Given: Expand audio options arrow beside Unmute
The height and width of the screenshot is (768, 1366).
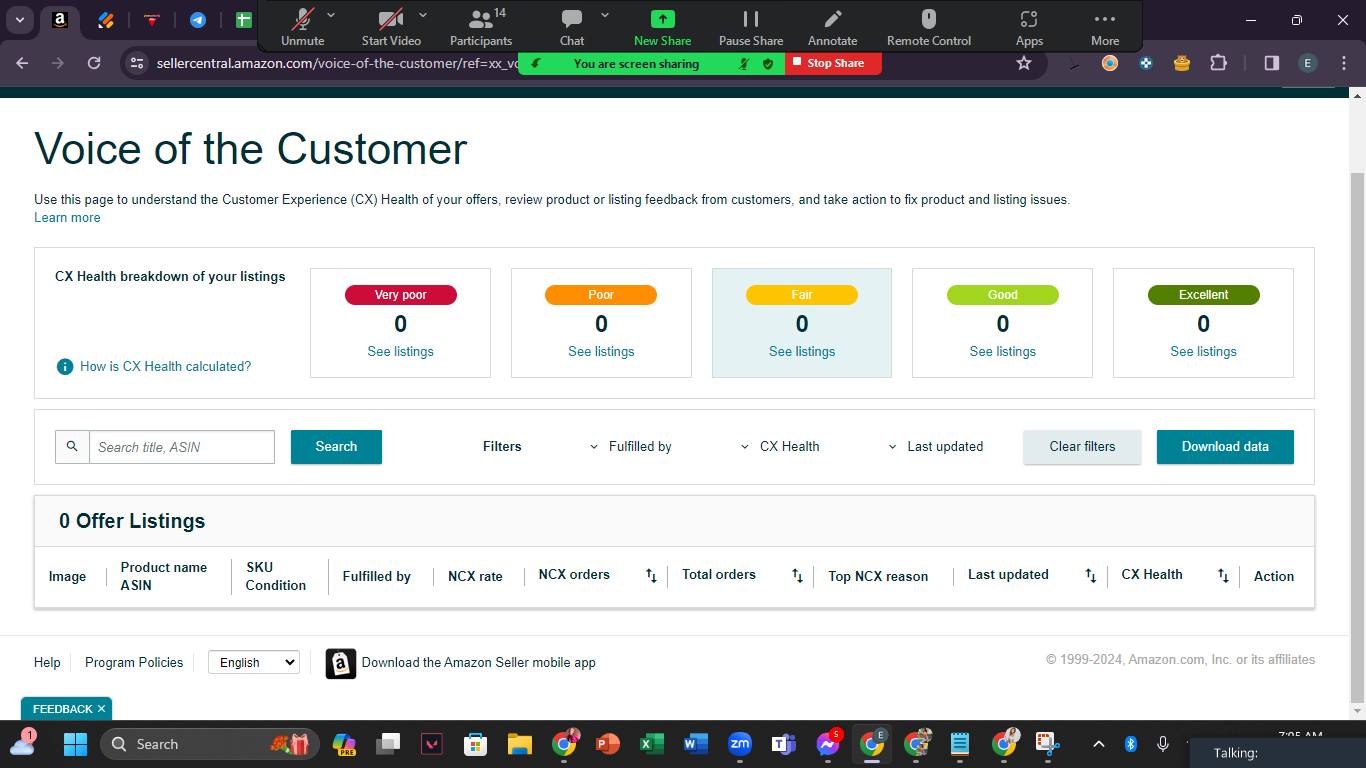Looking at the screenshot, I should click(x=332, y=15).
